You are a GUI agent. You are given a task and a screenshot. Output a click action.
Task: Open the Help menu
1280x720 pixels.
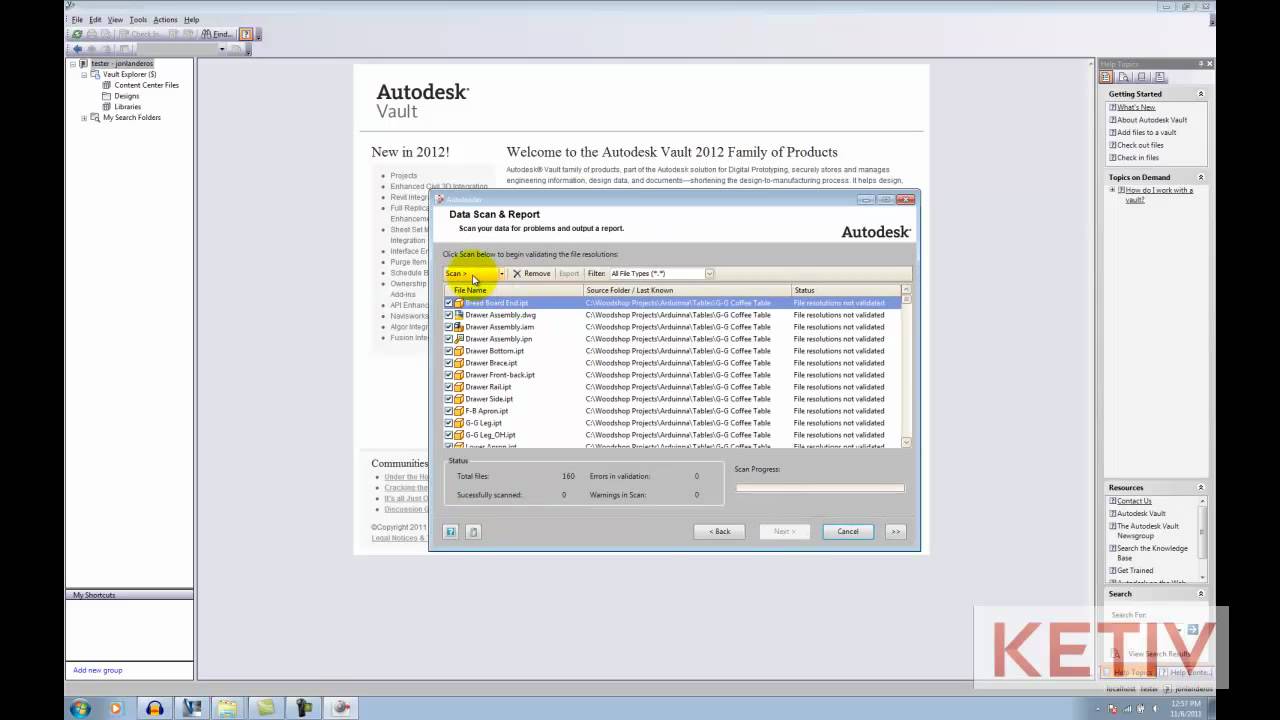(191, 20)
